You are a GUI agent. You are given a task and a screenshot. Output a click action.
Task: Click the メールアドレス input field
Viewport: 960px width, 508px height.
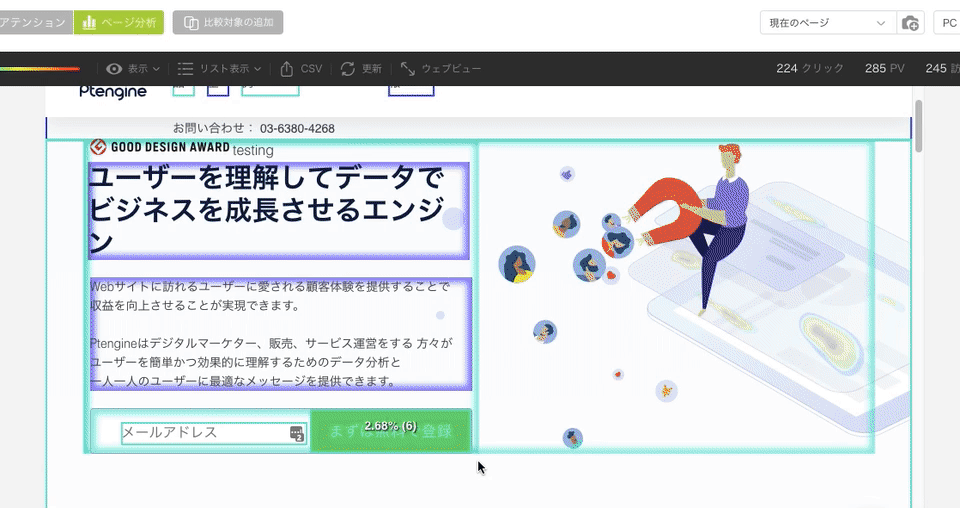click(214, 432)
